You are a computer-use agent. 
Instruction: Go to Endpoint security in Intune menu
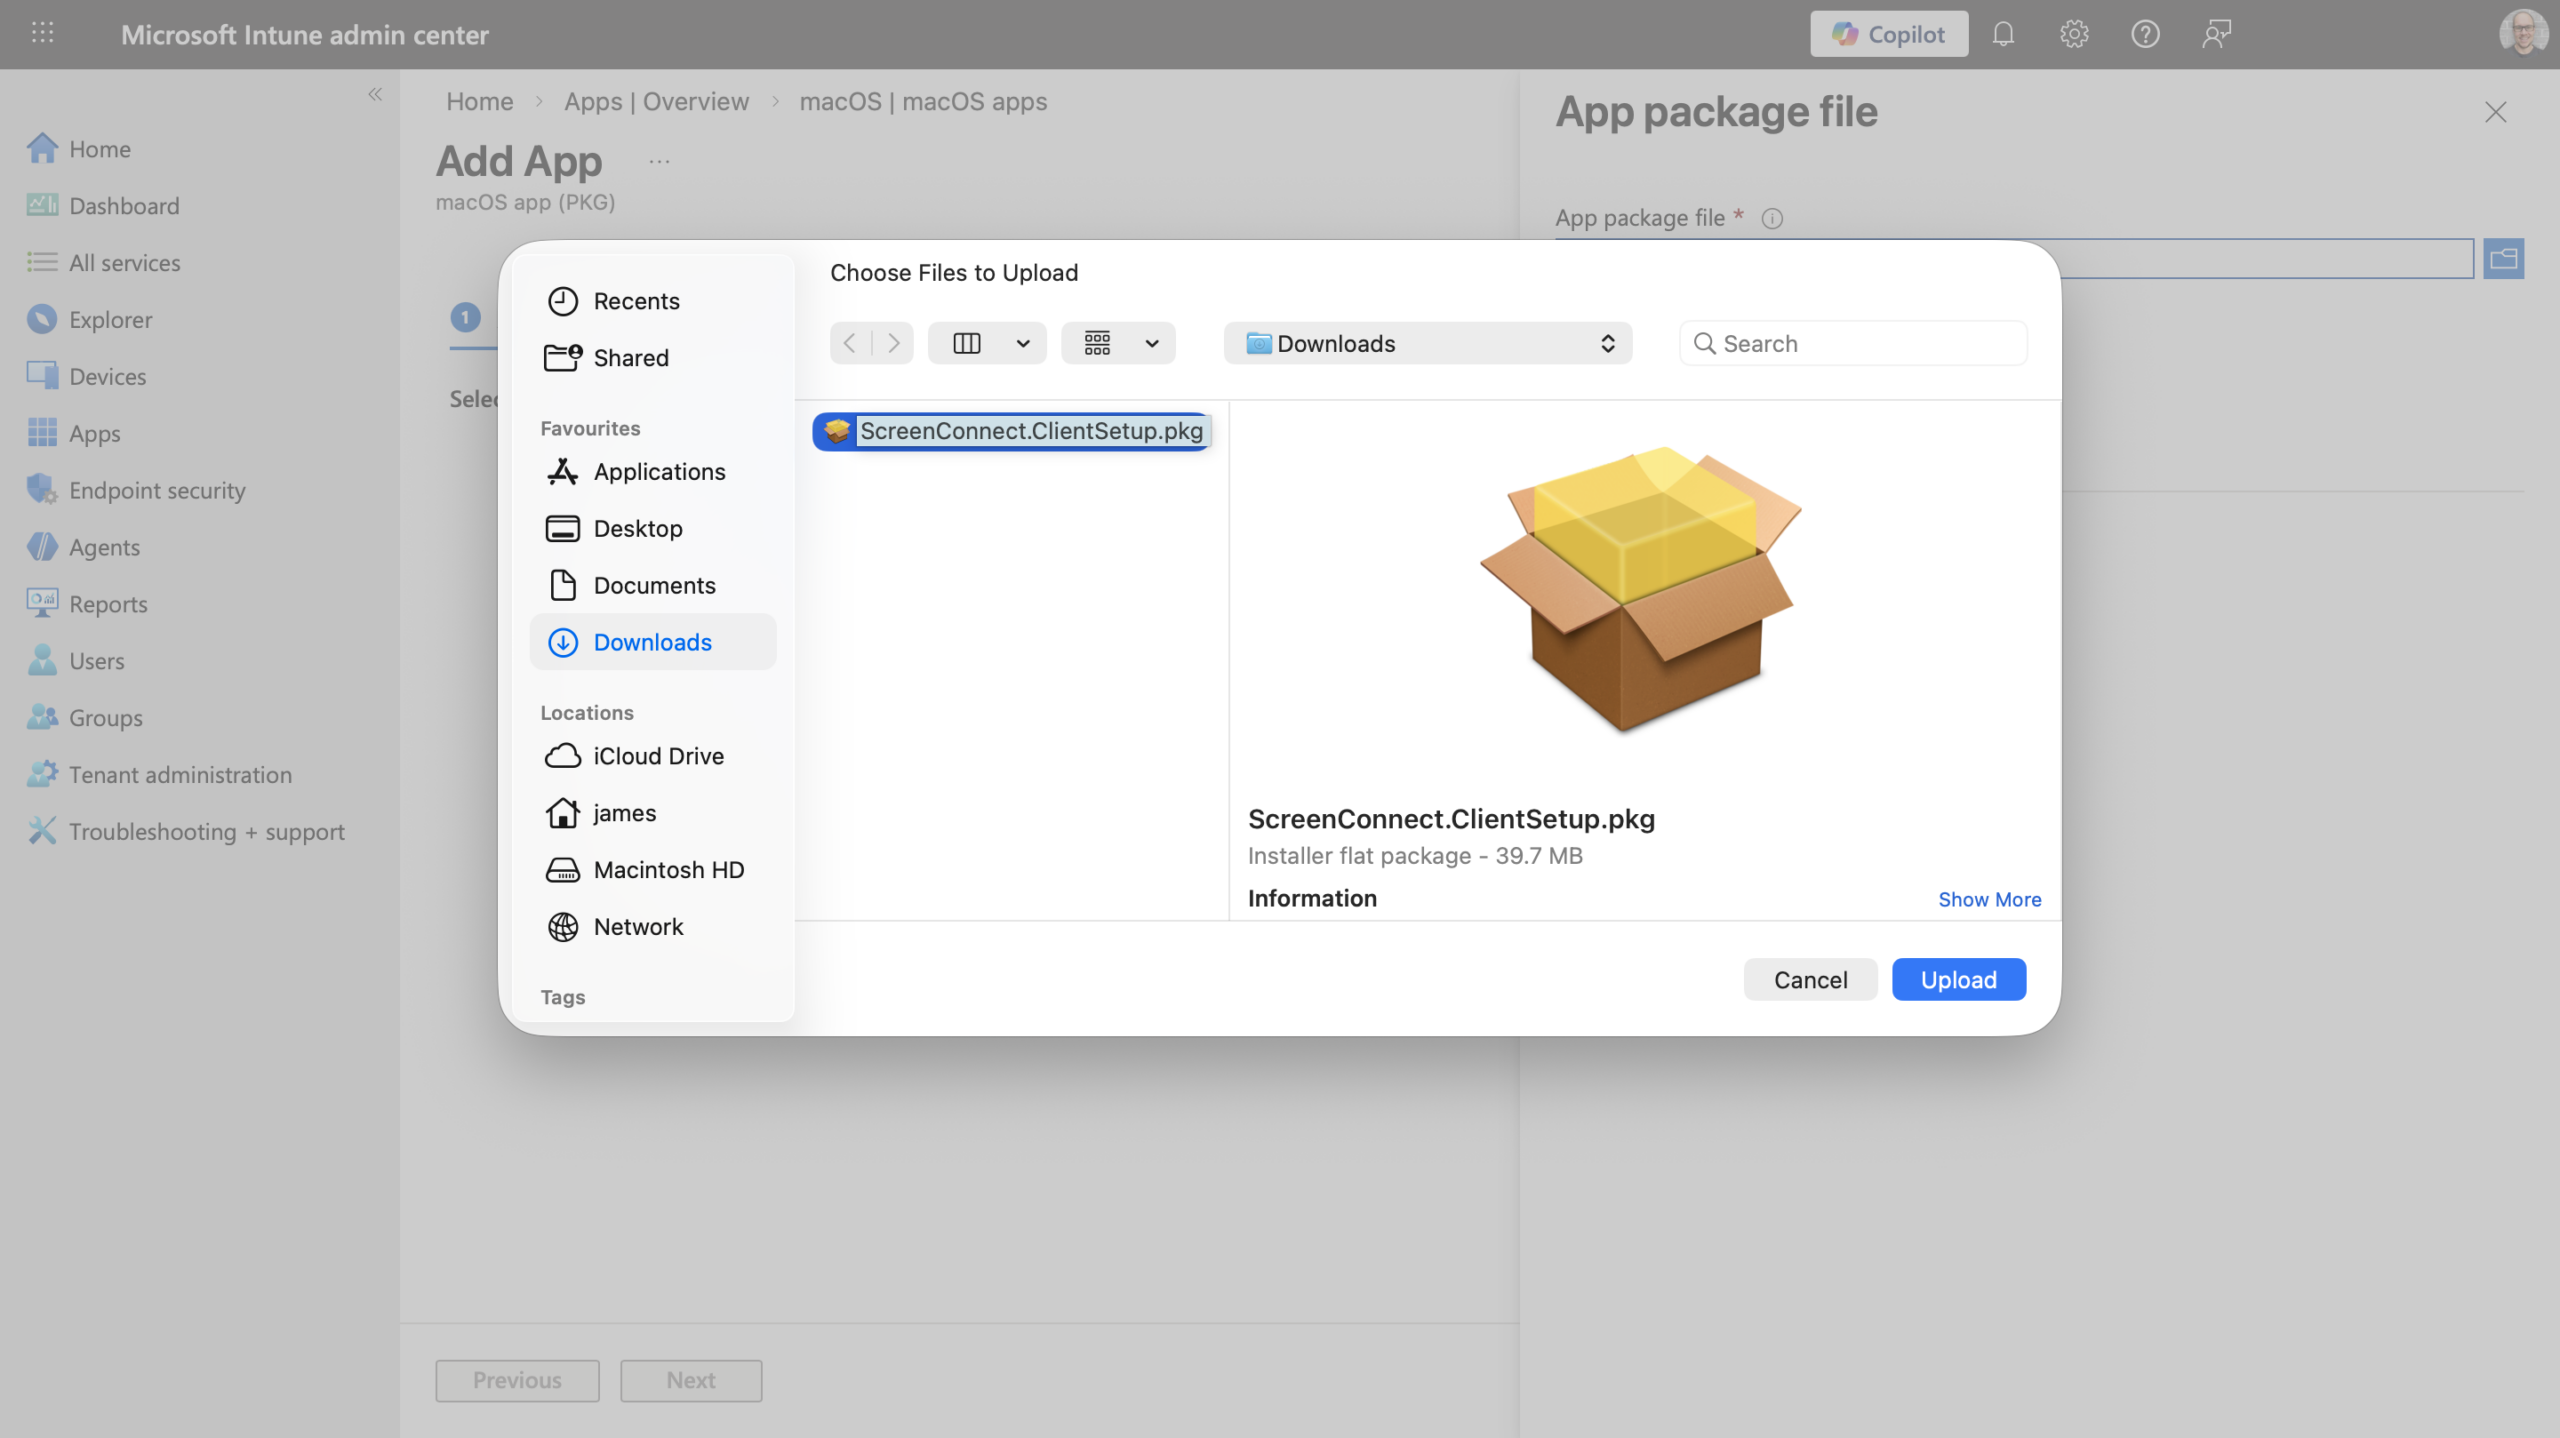157,490
